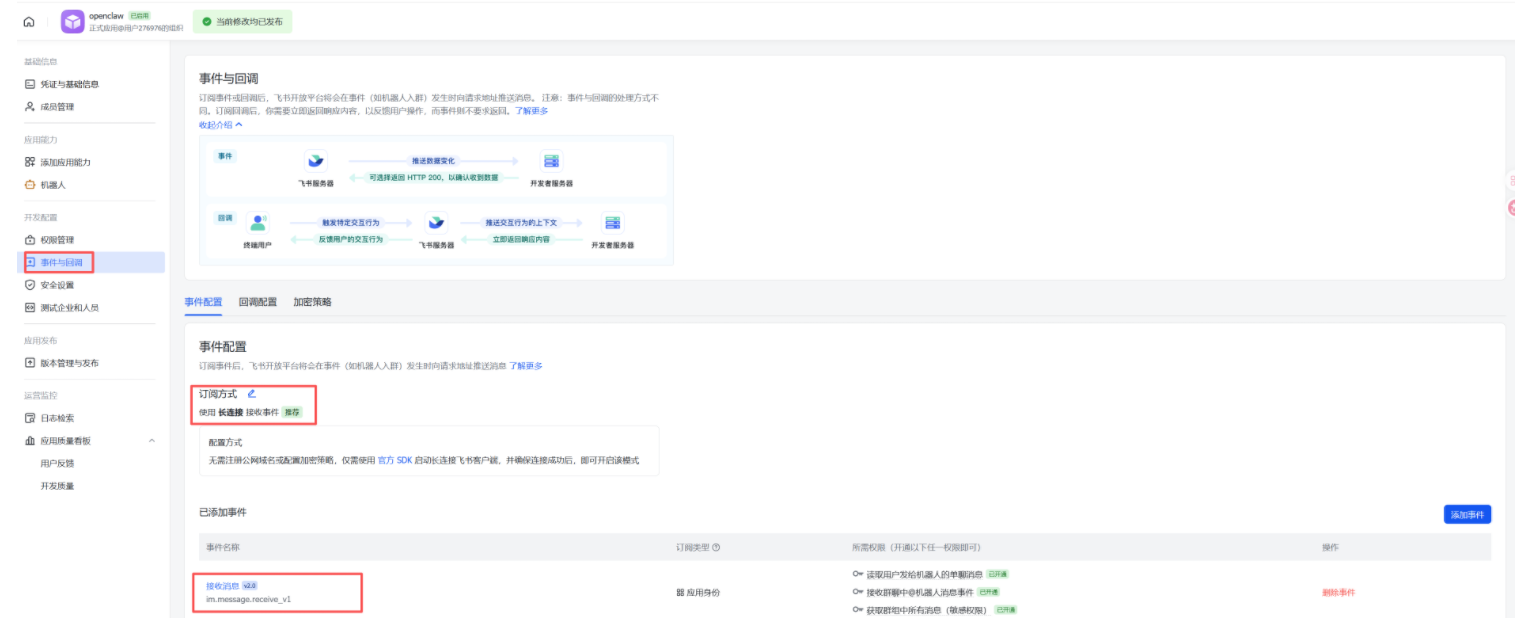Open the openclaw app logo
Image resolution: width=1515 pixels, height=633 pixels.
click(72, 21)
